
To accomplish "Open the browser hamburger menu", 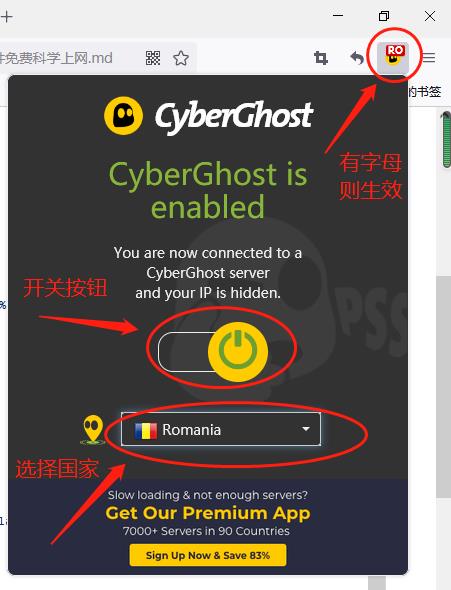I will tap(428, 58).
